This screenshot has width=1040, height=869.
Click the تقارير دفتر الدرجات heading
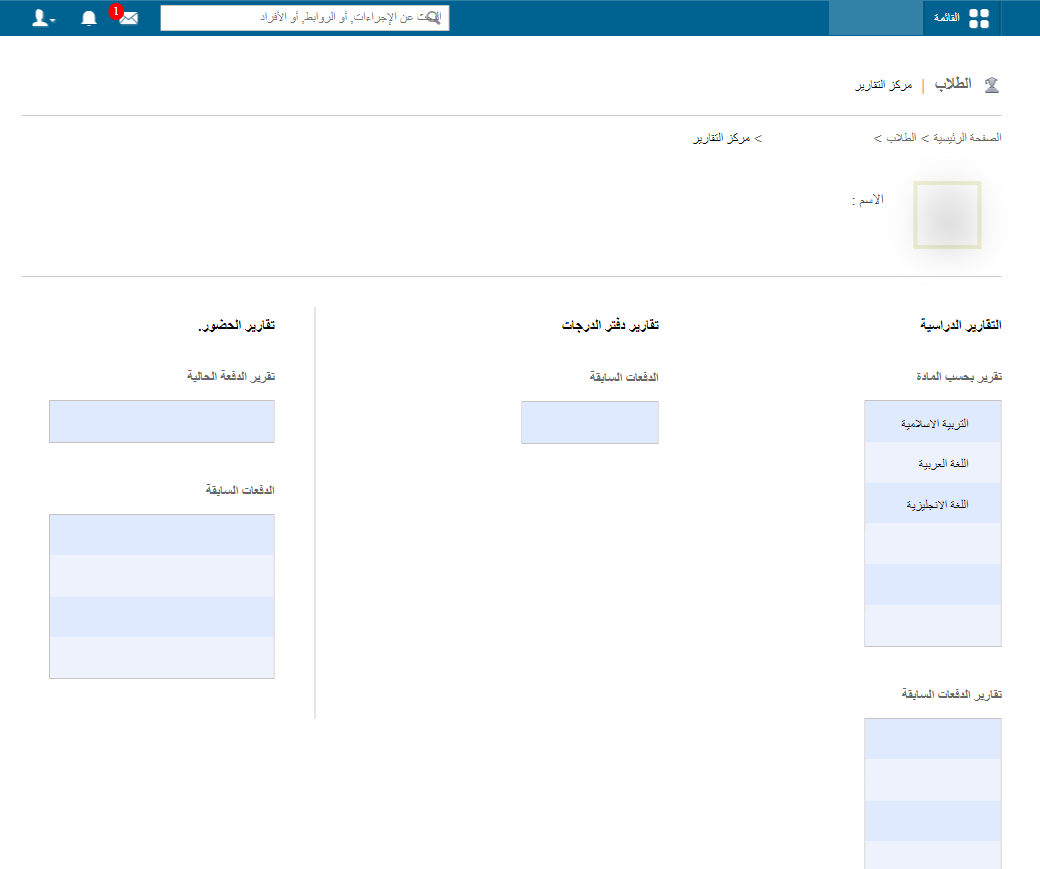coord(610,324)
